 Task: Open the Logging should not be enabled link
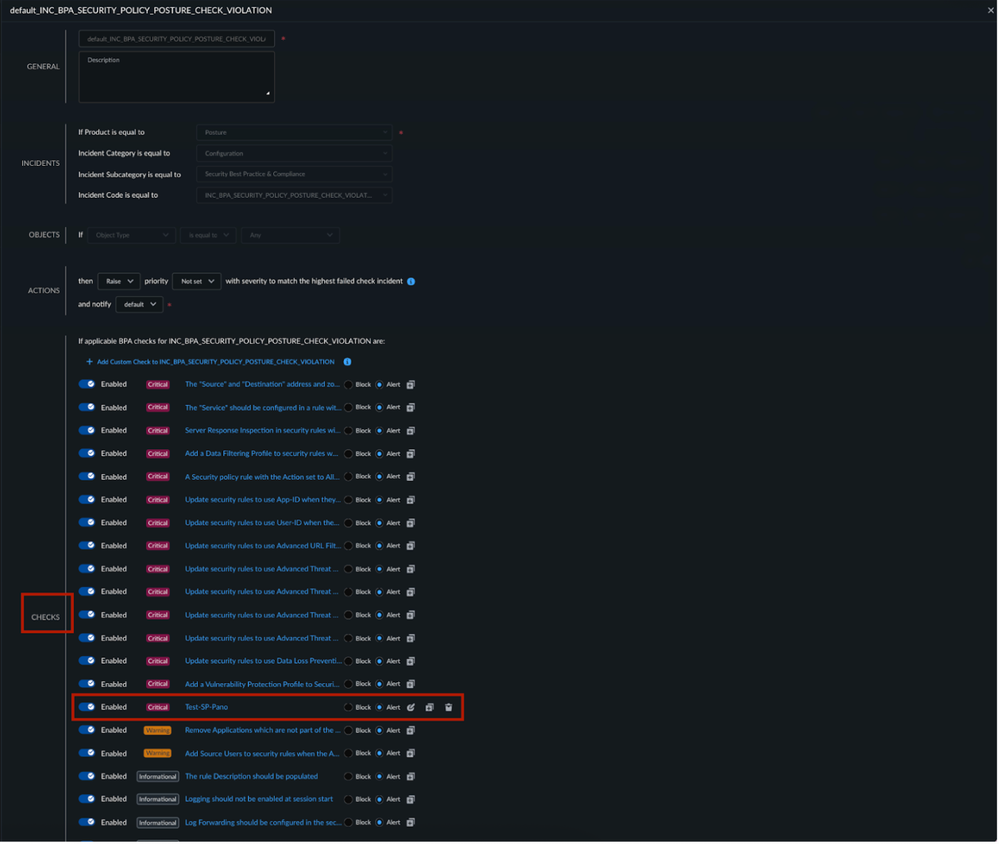tap(259, 799)
